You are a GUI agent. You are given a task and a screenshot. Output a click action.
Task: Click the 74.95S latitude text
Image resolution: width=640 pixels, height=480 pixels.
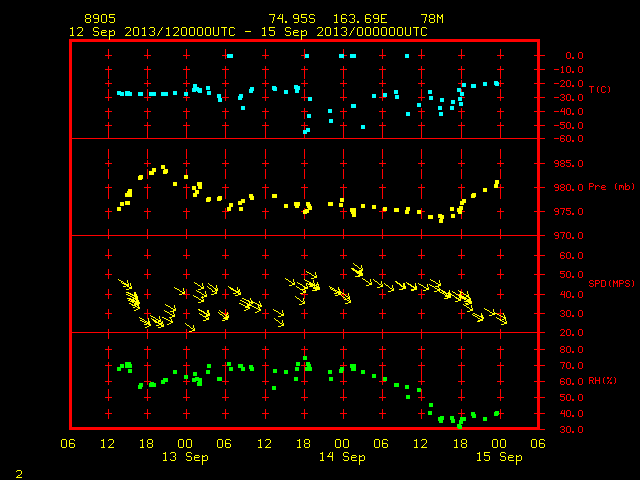292,19
